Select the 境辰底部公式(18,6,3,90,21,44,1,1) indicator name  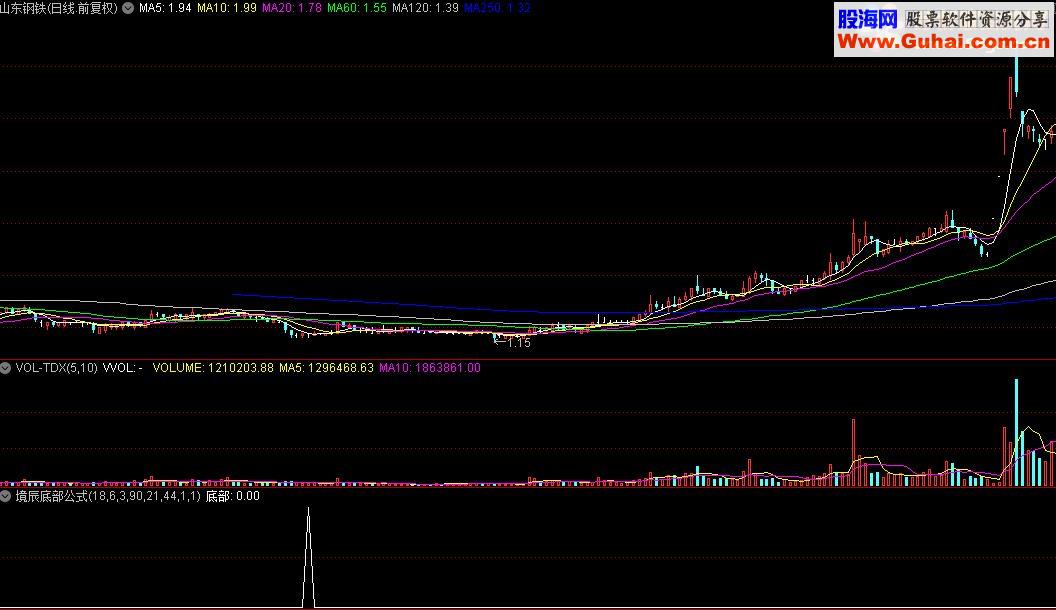[x=108, y=496]
